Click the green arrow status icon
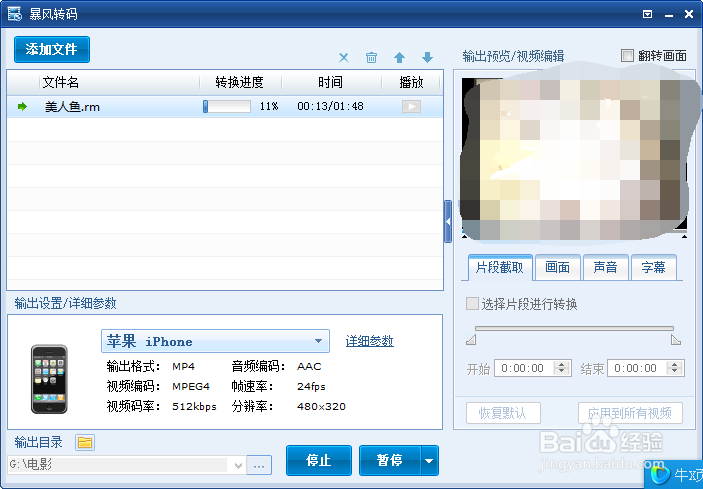703x489 pixels. point(22,107)
